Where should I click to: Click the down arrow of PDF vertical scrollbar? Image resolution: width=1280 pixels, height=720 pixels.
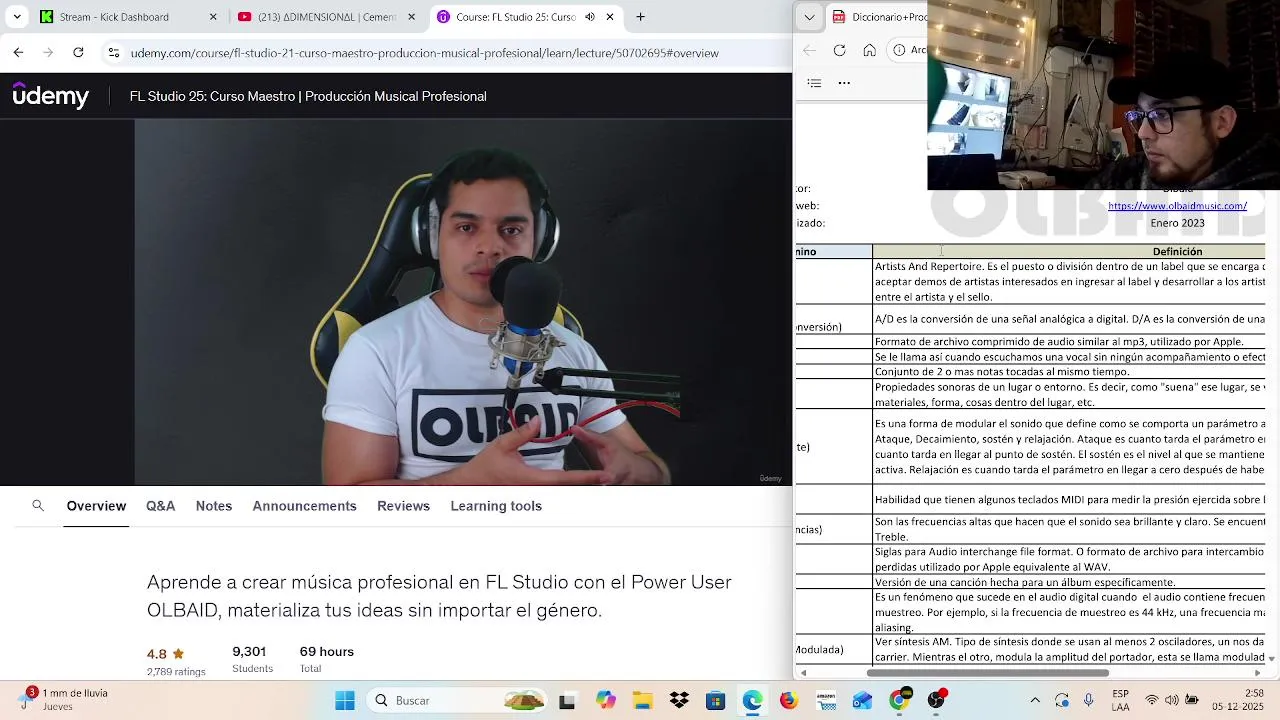(x=1271, y=659)
